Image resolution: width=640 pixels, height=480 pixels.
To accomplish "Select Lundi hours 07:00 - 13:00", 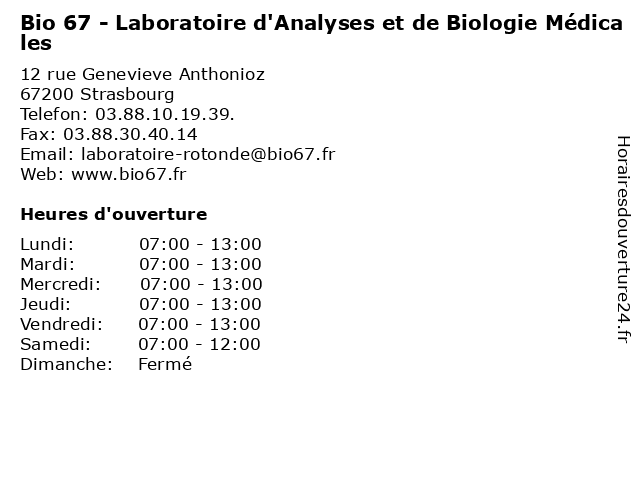I will pos(200,244).
